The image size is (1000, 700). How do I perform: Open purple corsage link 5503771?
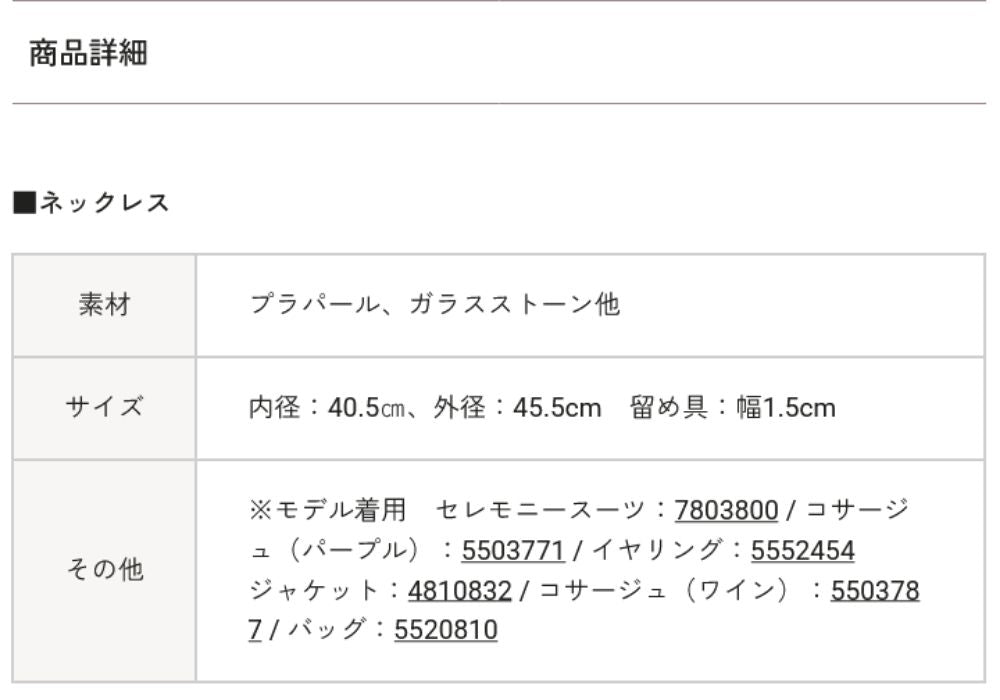coord(513,550)
